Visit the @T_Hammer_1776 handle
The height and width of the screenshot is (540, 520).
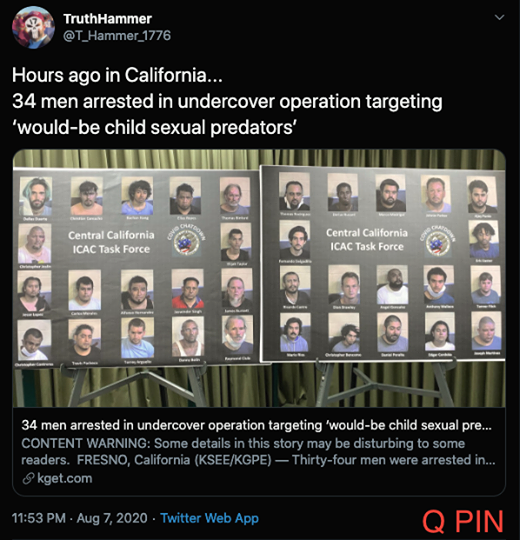coord(117,35)
